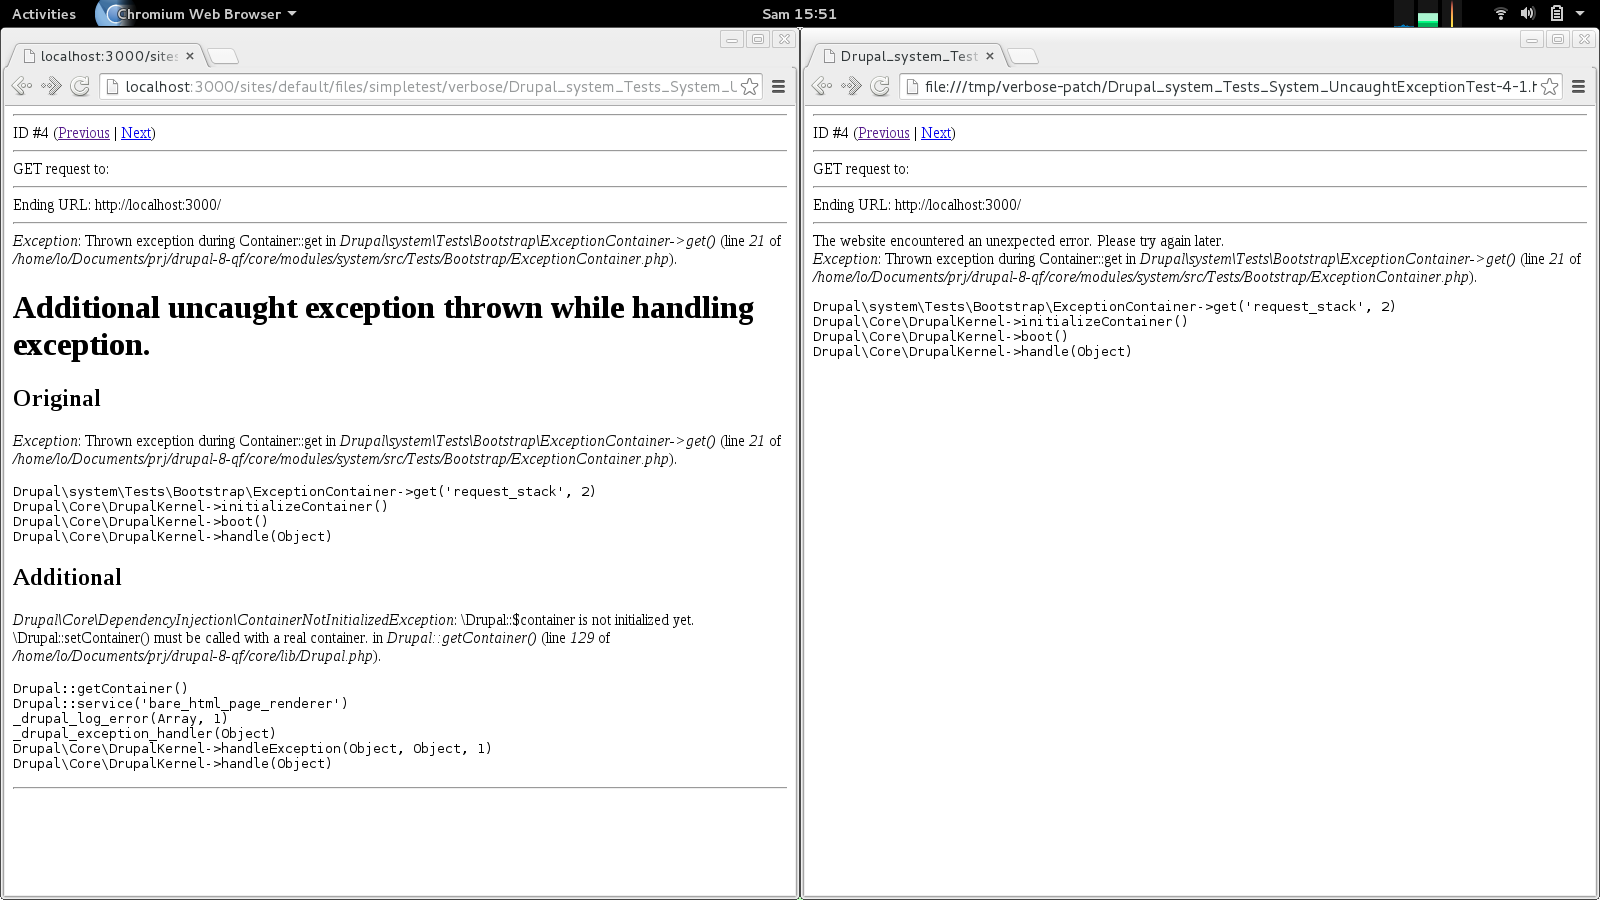Open the Activities overview

click(x=44, y=14)
